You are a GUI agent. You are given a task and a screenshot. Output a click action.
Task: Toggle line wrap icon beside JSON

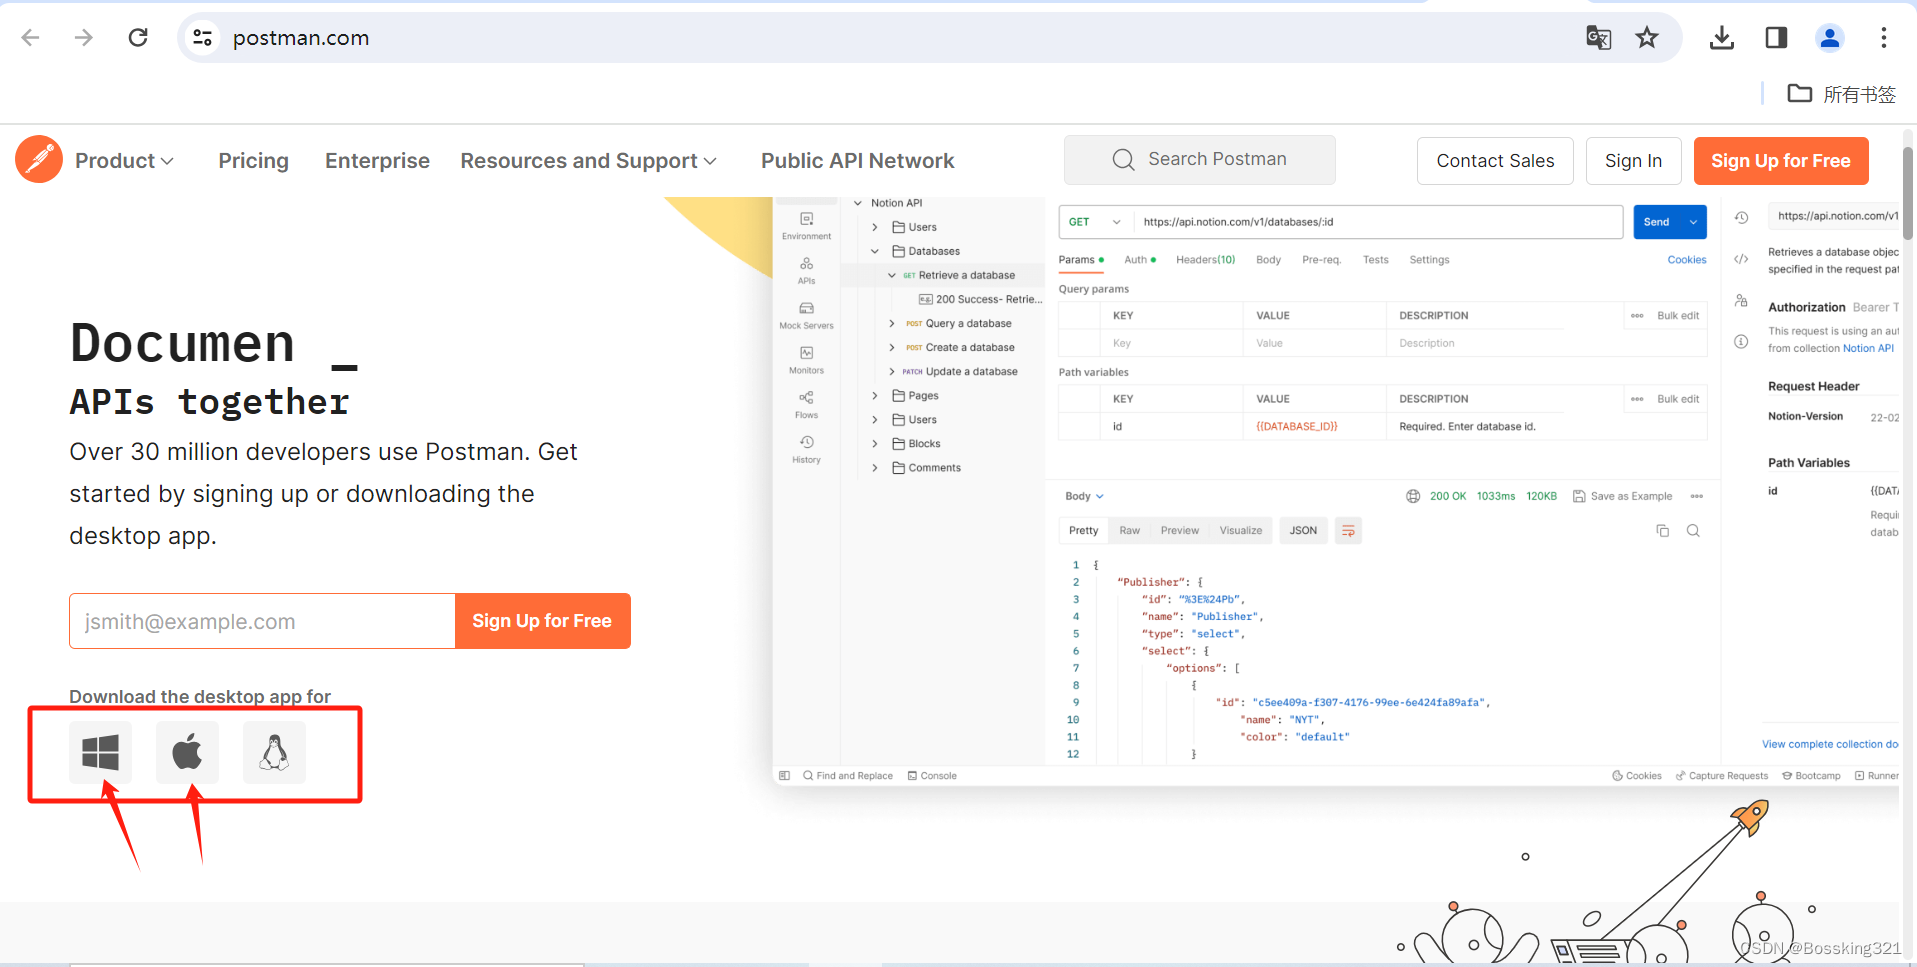point(1348,531)
